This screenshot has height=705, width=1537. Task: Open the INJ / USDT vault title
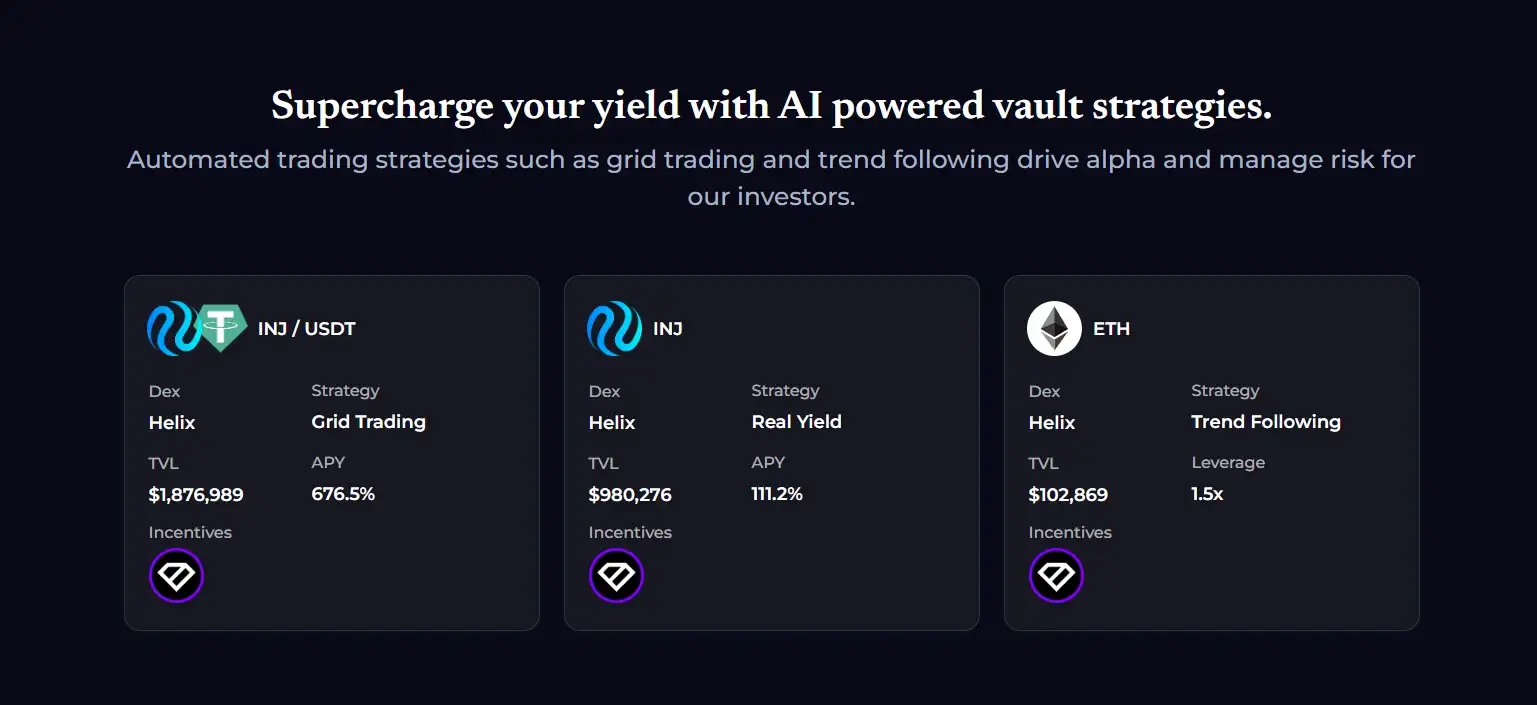pos(306,328)
